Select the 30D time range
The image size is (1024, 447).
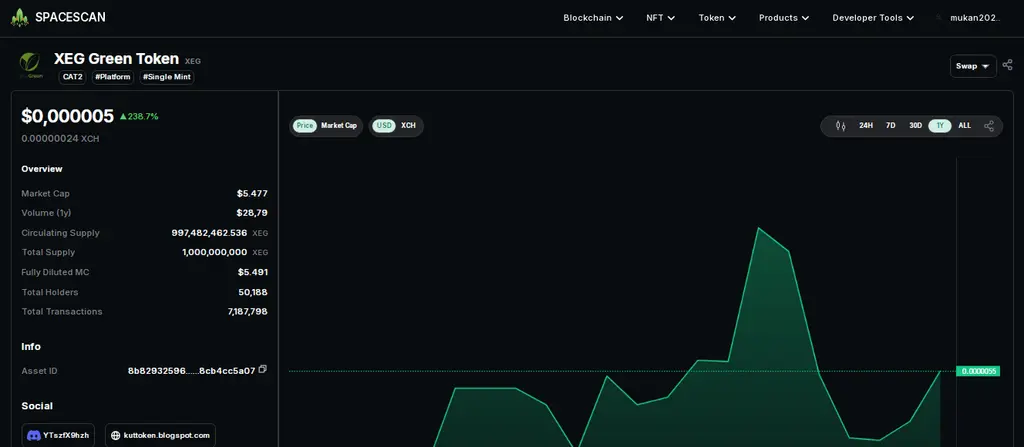[x=916, y=125]
